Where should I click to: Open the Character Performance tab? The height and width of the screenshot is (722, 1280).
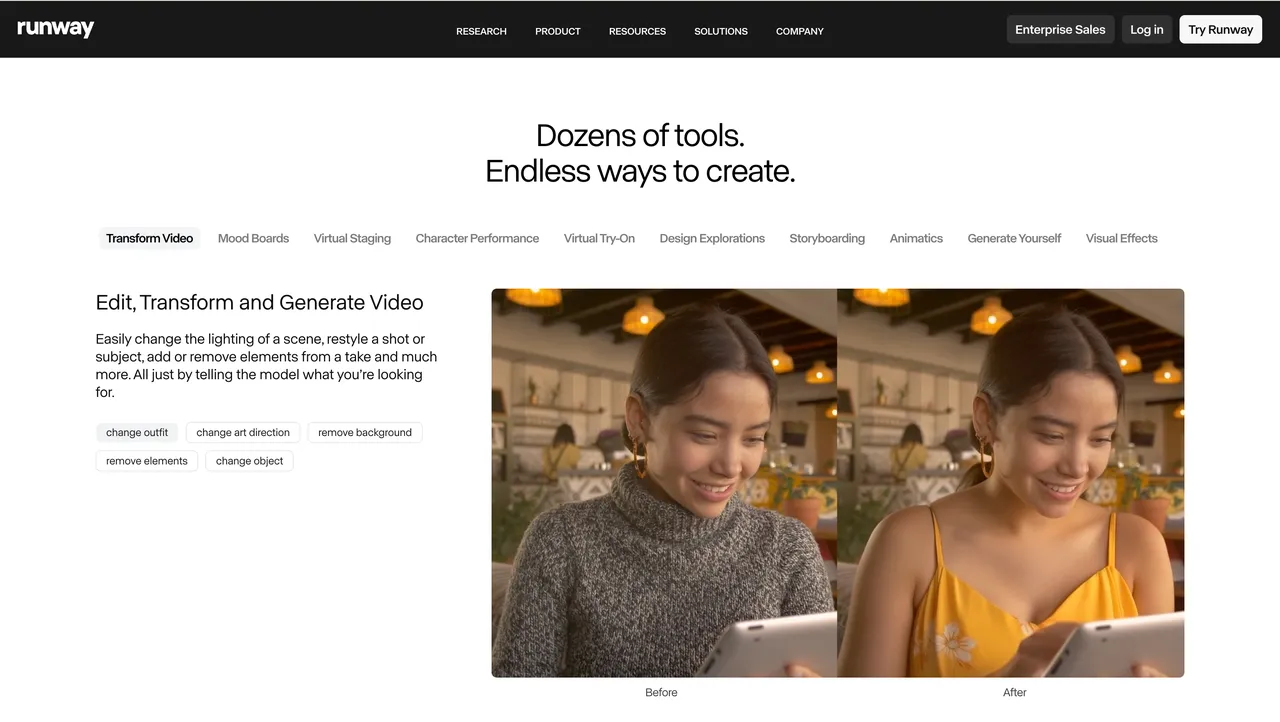click(x=477, y=238)
